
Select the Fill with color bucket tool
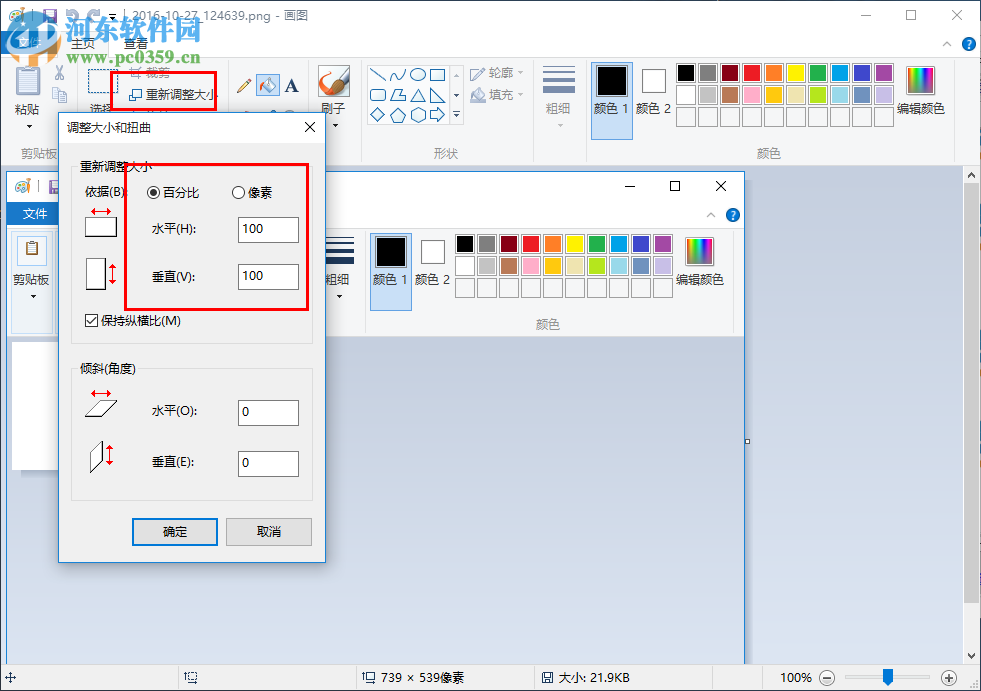(266, 84)
